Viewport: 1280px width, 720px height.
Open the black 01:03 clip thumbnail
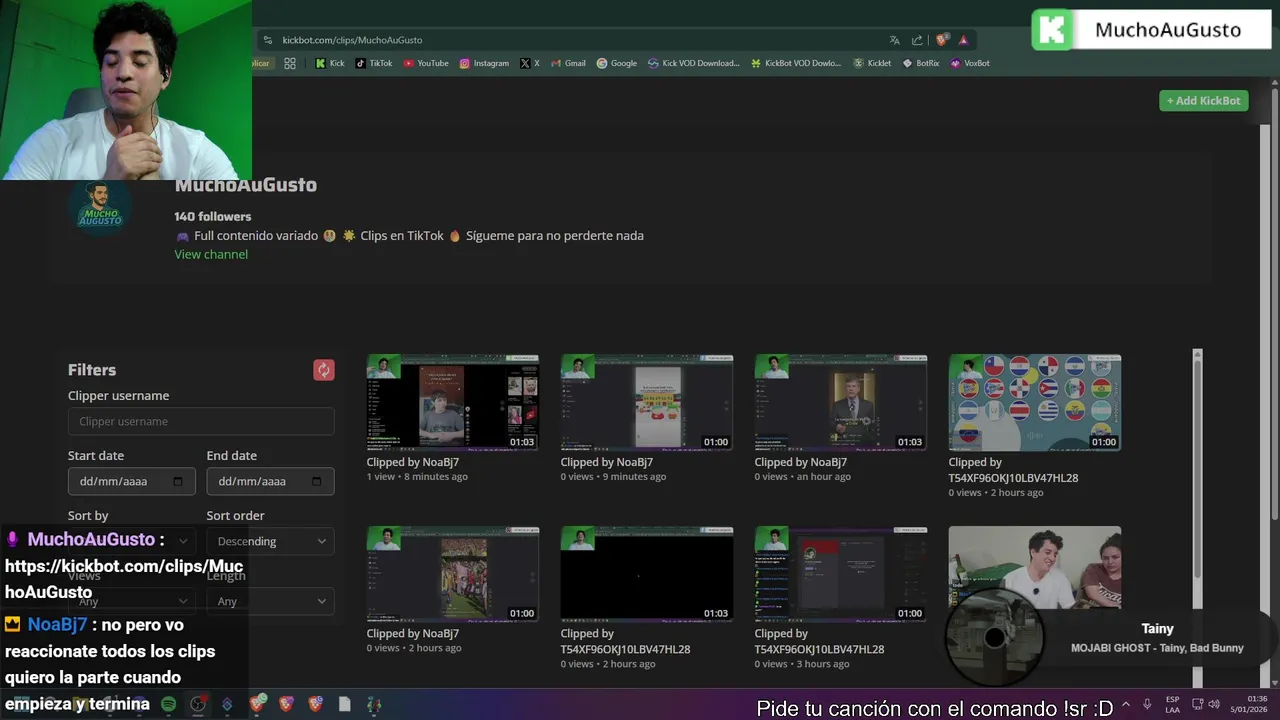tap(647, 574)
